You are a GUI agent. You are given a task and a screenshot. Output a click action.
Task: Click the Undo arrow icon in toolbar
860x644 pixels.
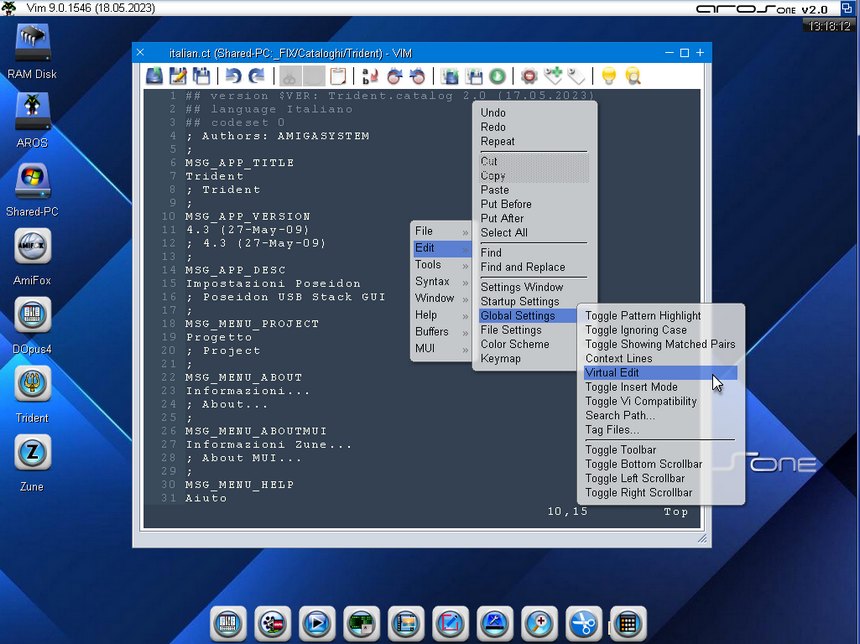point(233,76)
